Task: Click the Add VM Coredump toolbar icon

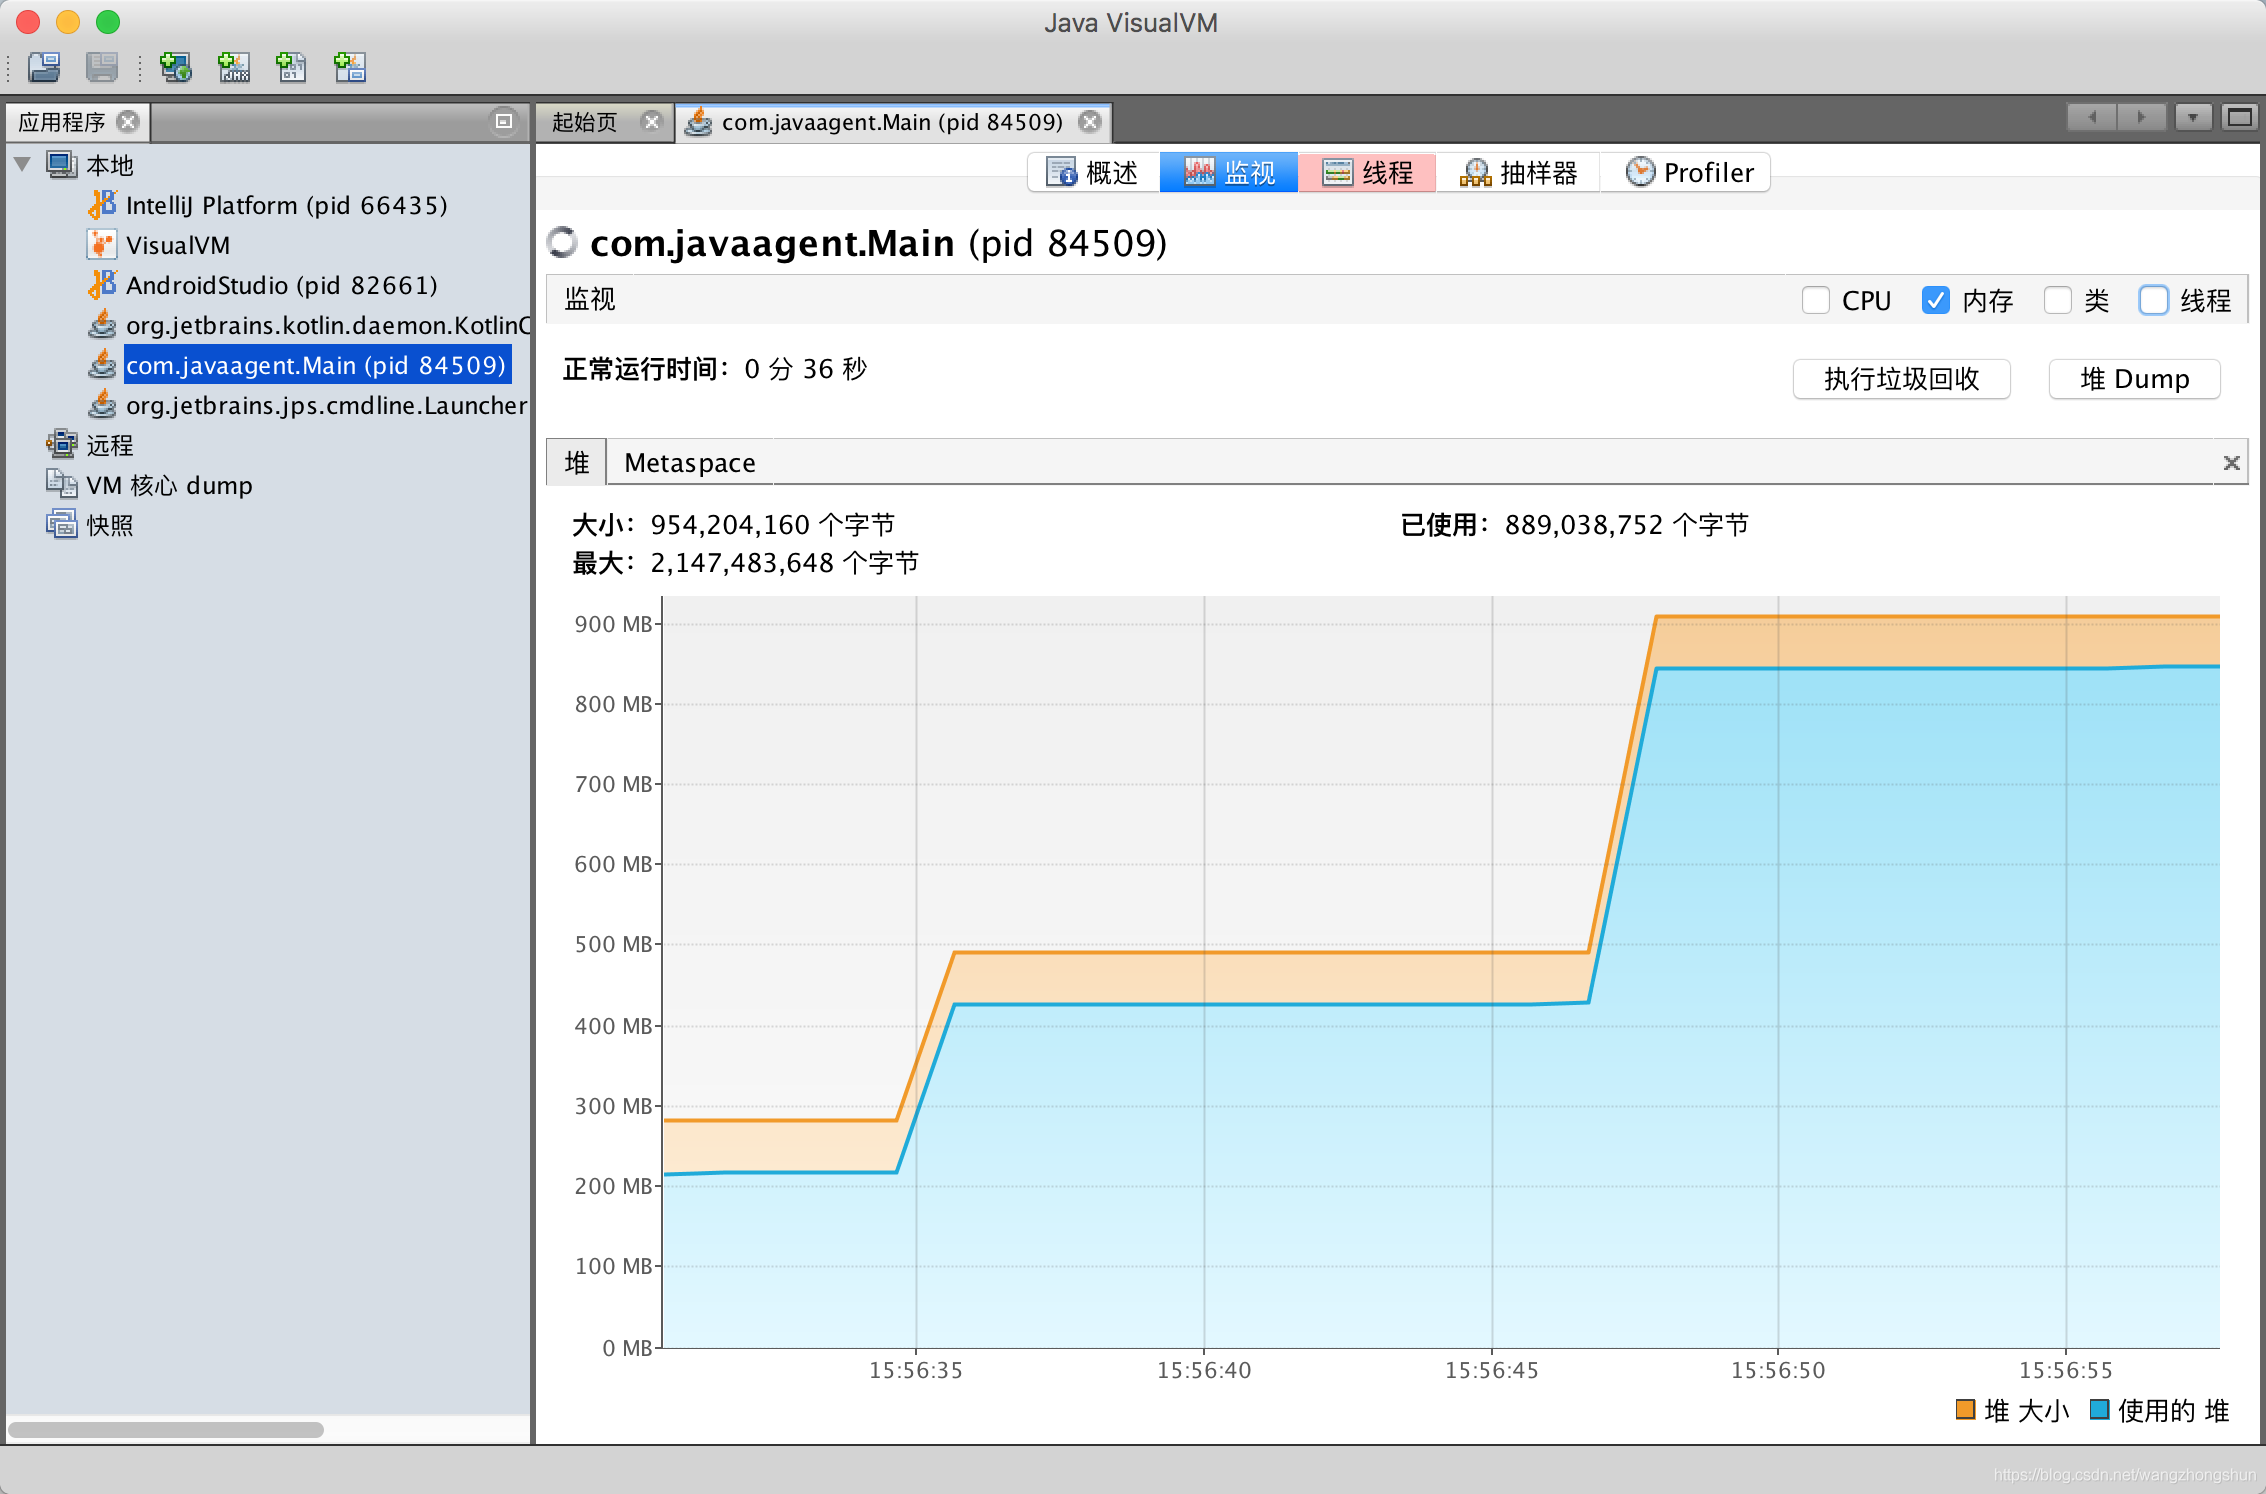Action: coord(291,67)
